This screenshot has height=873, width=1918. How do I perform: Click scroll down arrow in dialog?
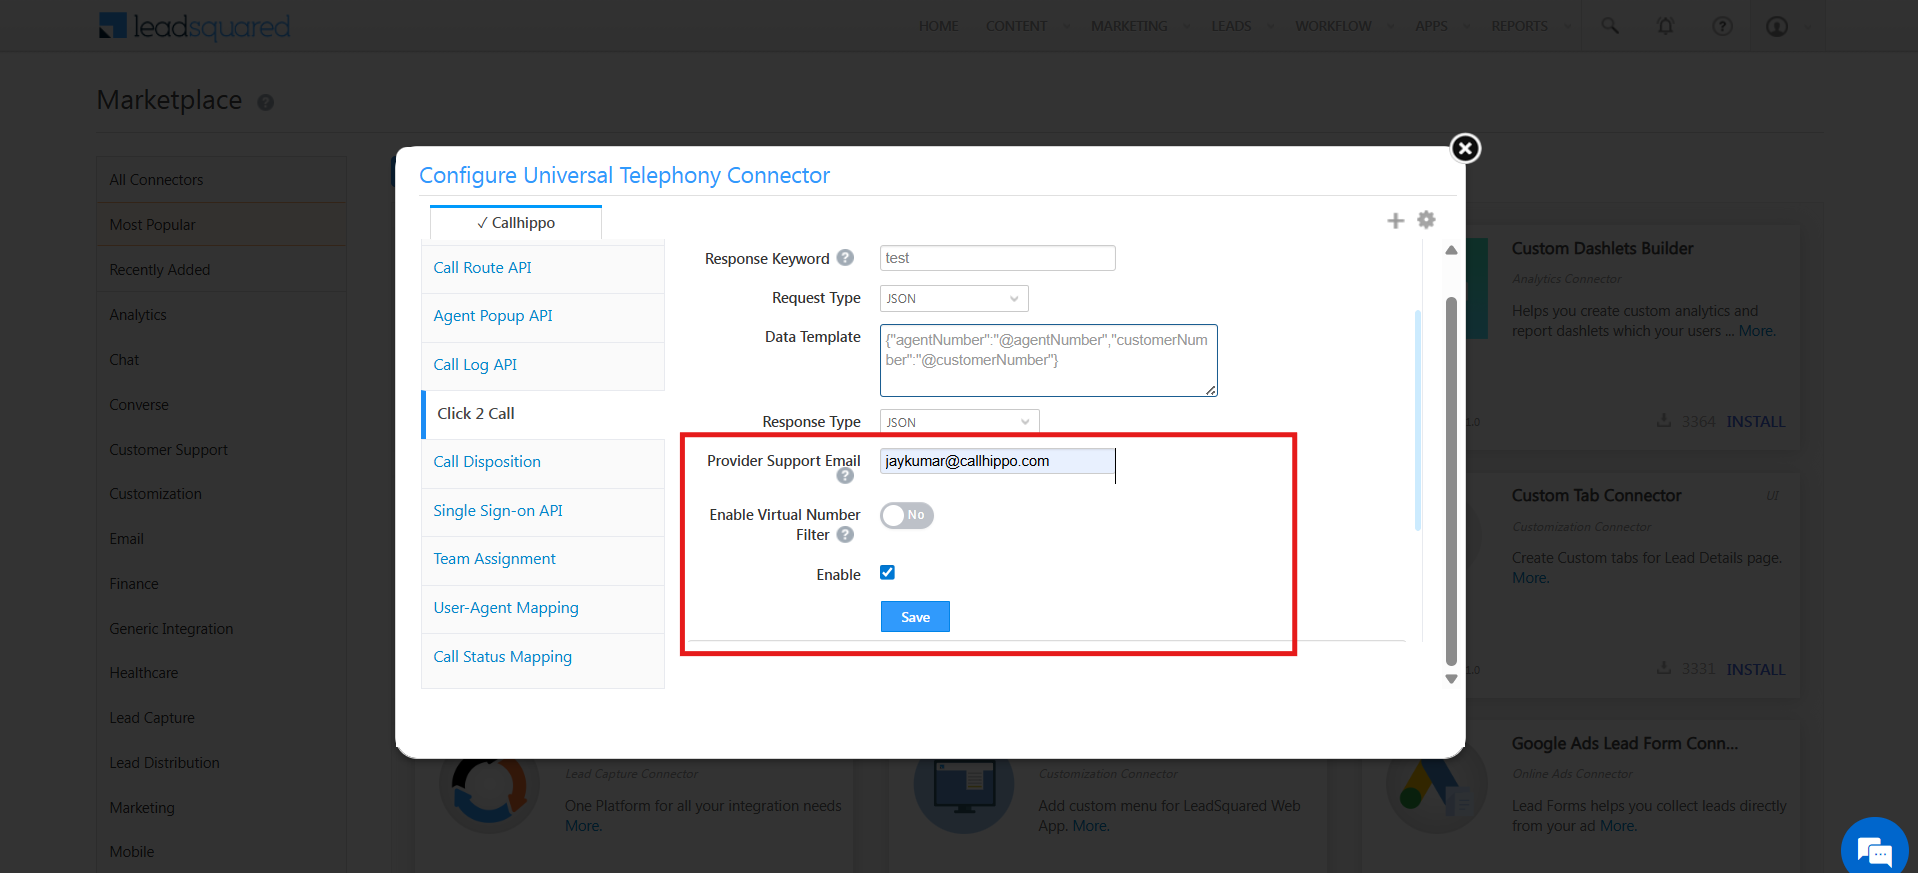(1451, 679)
